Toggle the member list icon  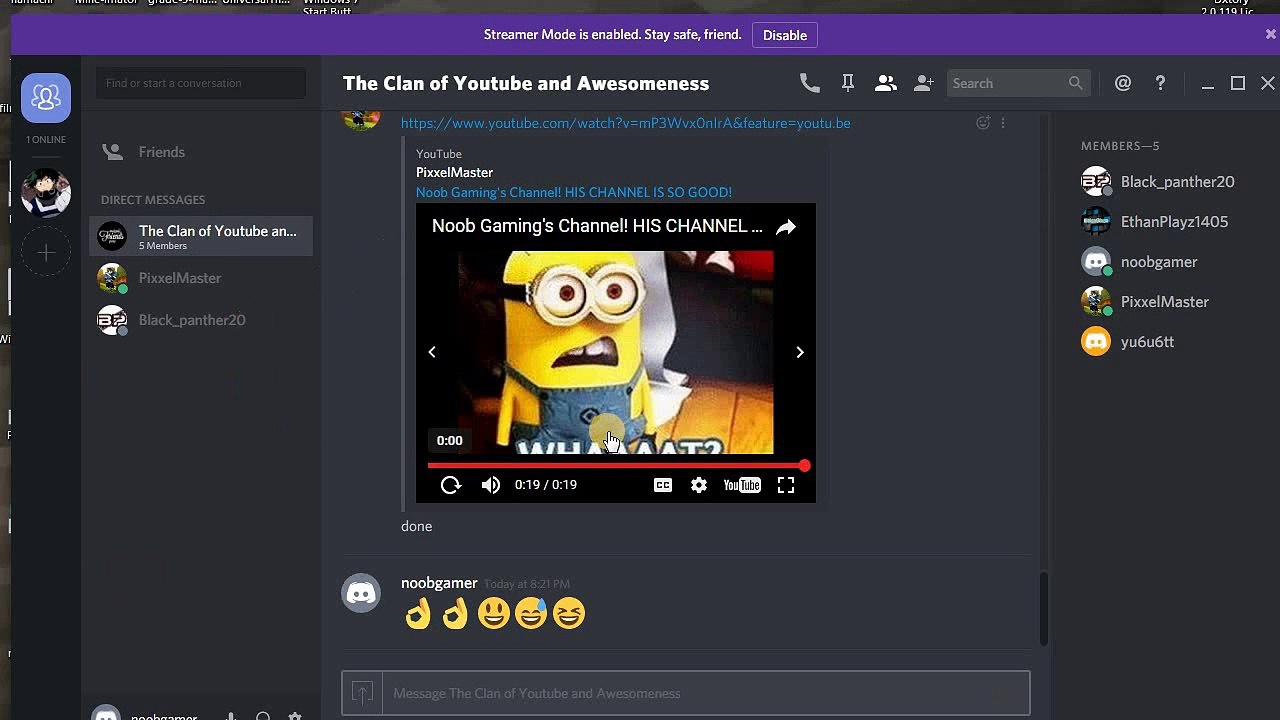(x=885, y=83)
